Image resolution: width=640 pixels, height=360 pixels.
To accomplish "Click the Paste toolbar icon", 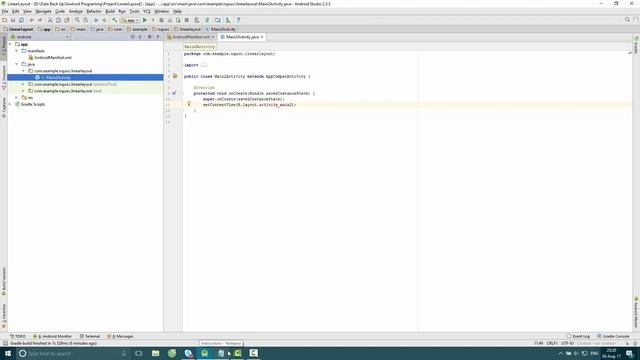I will (x=67, y=20).
